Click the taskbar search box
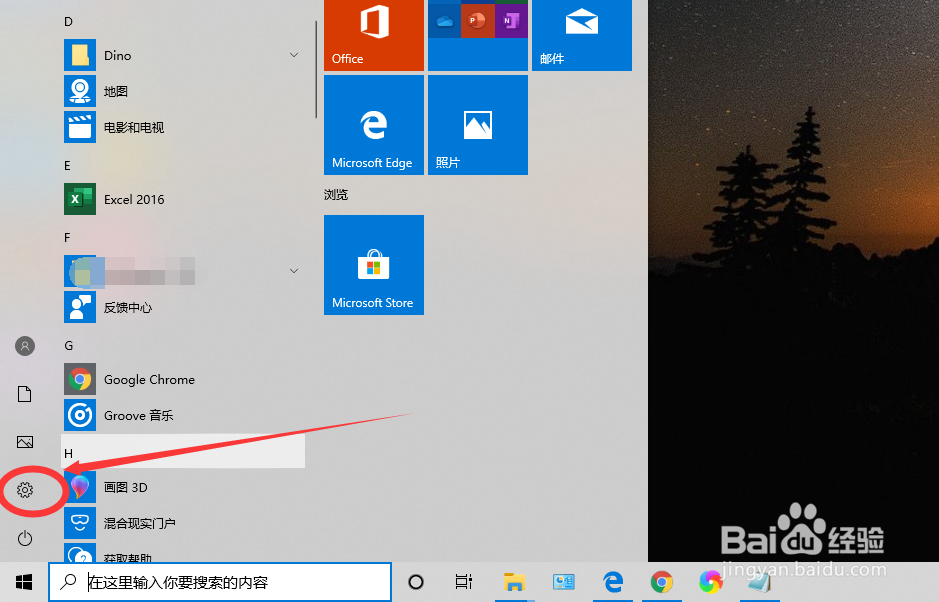The image size is (939, 602). tap(220, 582)
